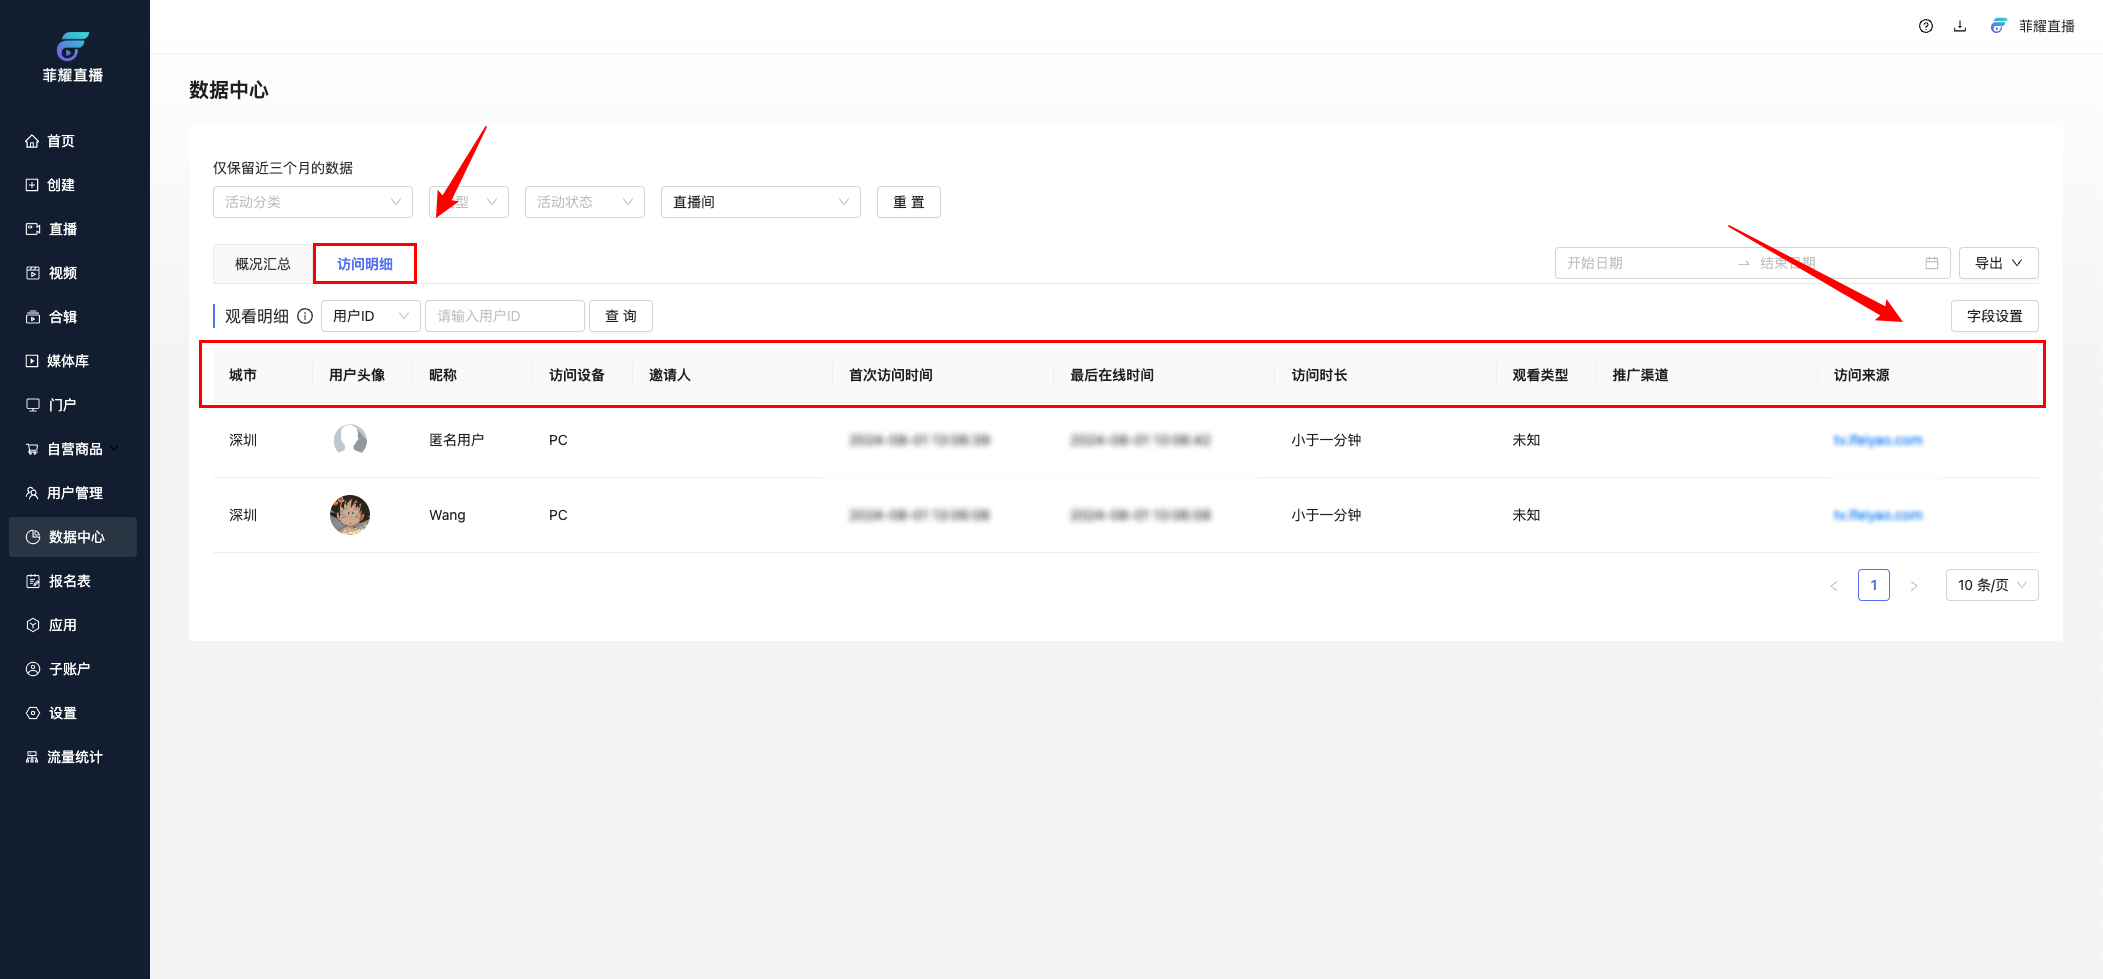Click the help question mark icon
The height and width of the screenshot is (979, 2103).
click(1925, 26)
